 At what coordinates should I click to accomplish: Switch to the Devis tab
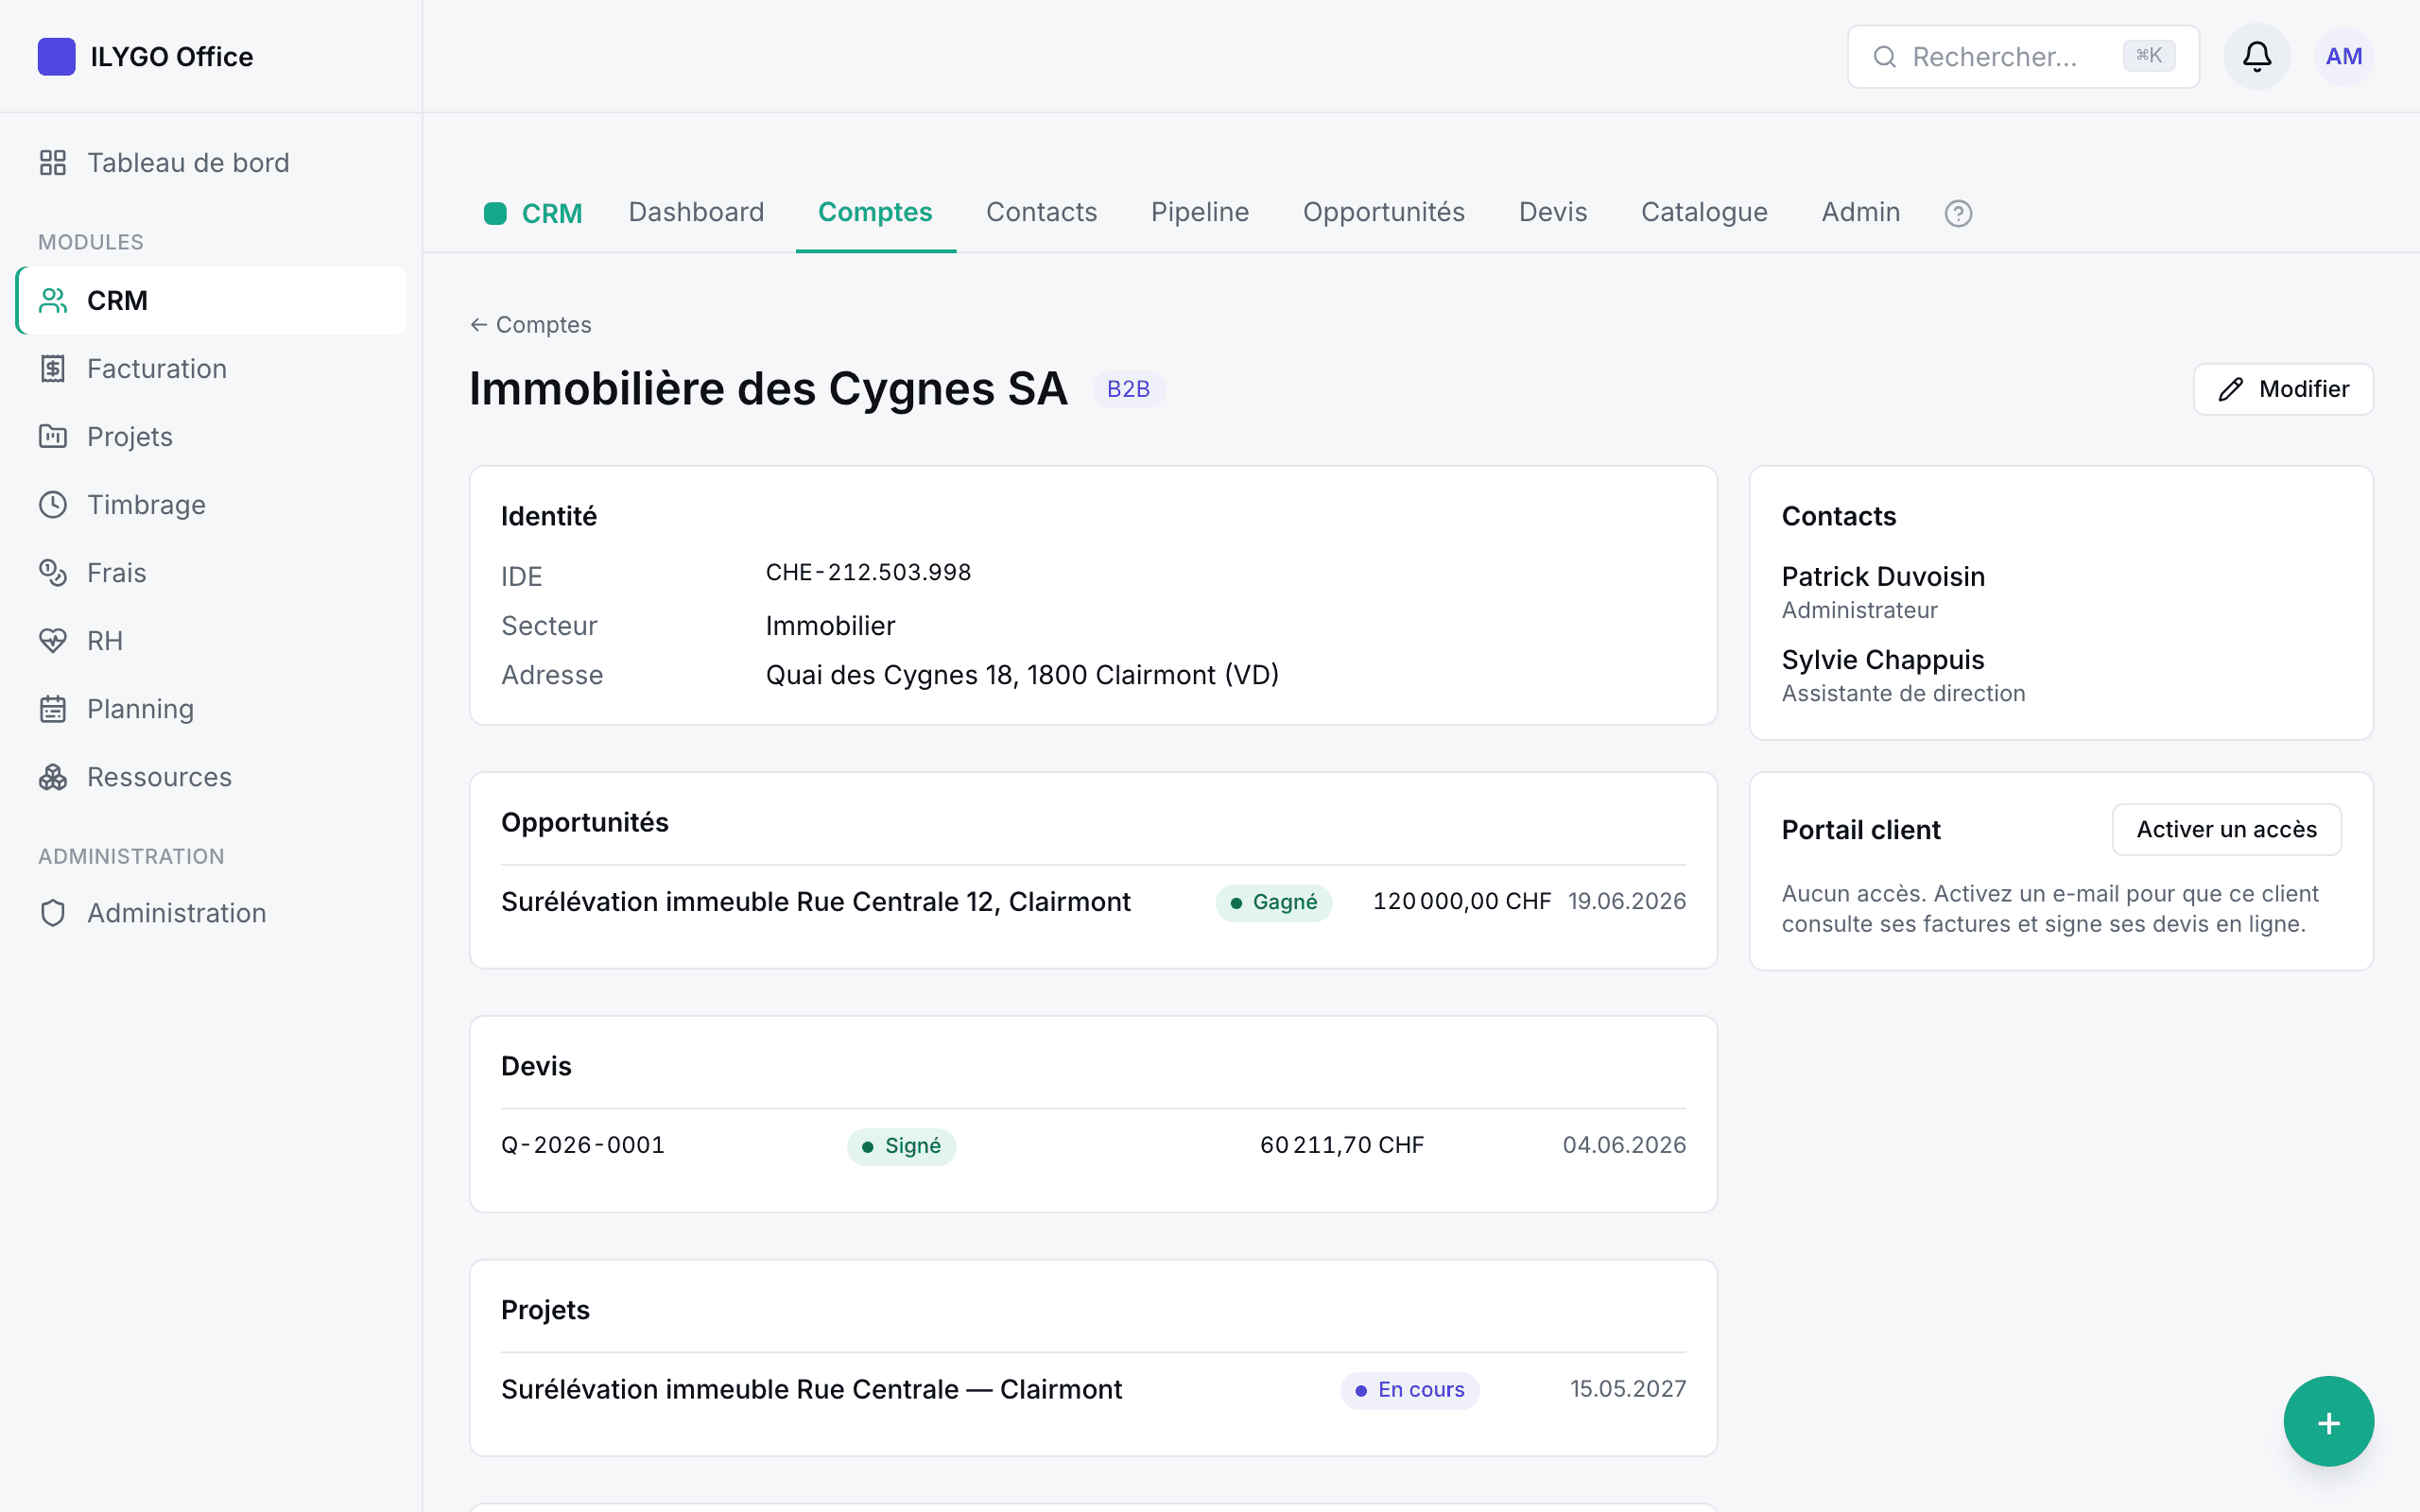click(x=1553, y=212)
